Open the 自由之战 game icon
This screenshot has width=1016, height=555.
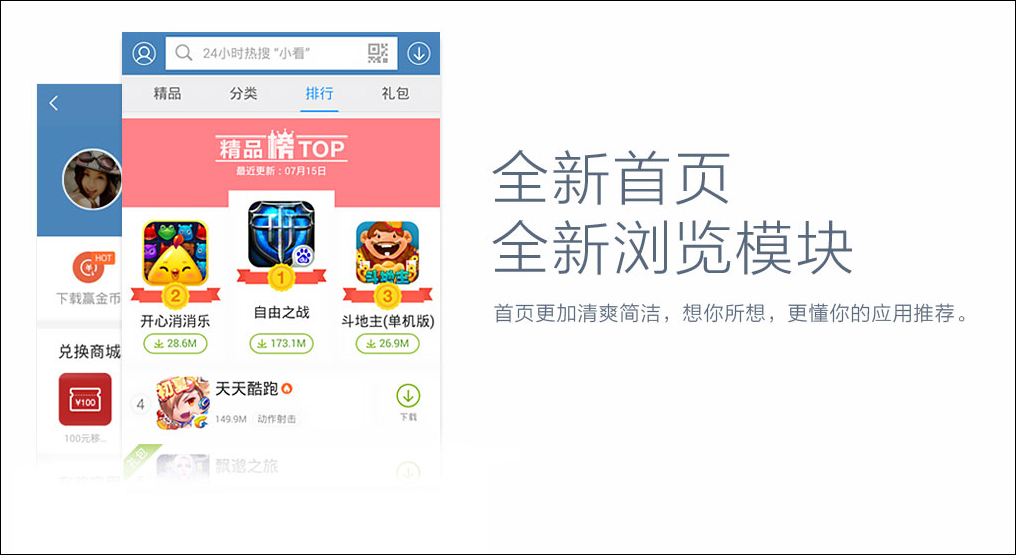(281, 234)
